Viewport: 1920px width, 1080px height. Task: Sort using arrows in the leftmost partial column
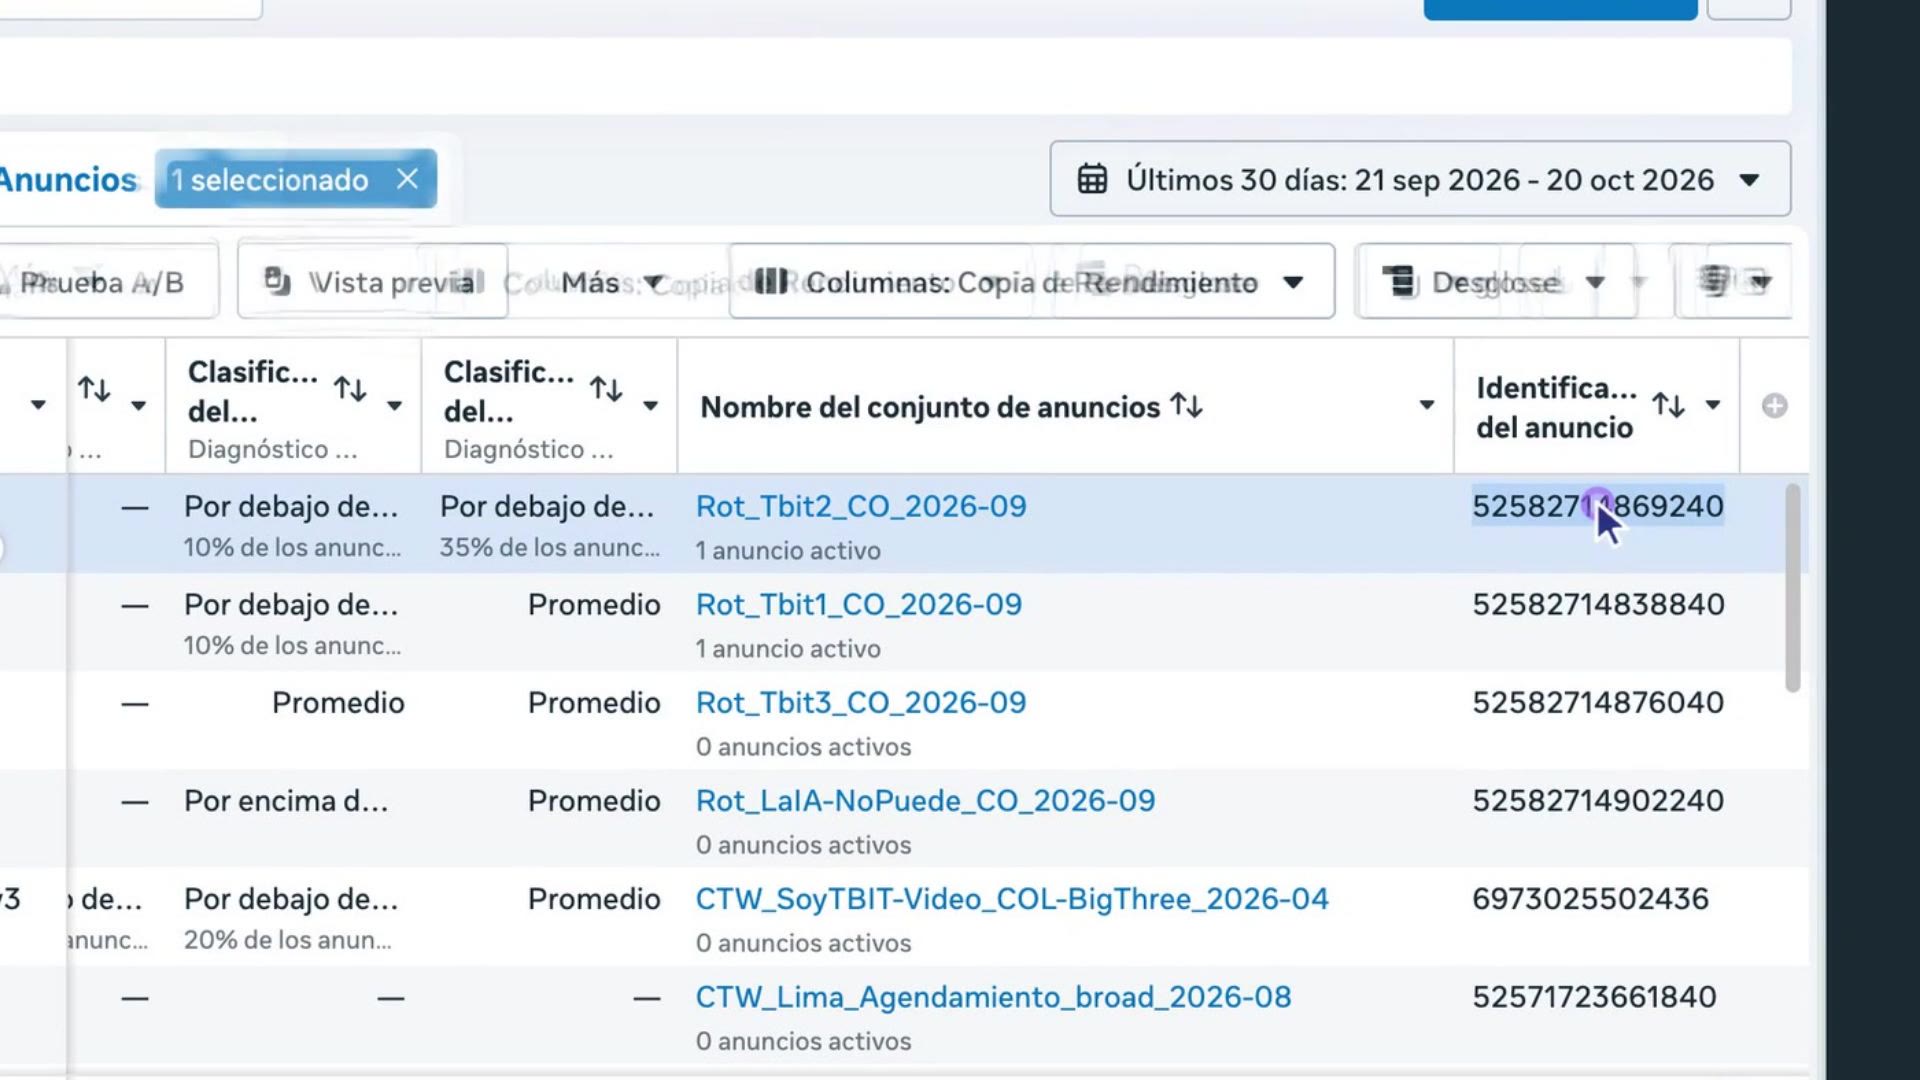pyautogui.click(x=94, y=389)
